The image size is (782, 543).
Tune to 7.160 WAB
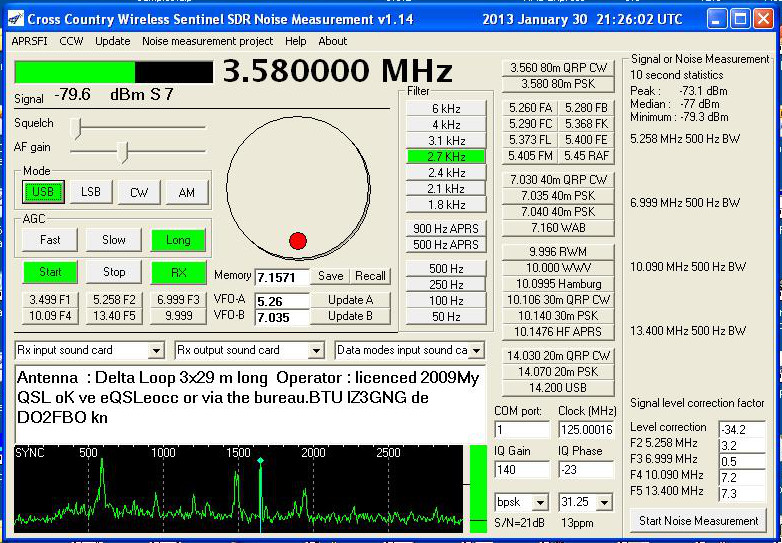[558, 228]
